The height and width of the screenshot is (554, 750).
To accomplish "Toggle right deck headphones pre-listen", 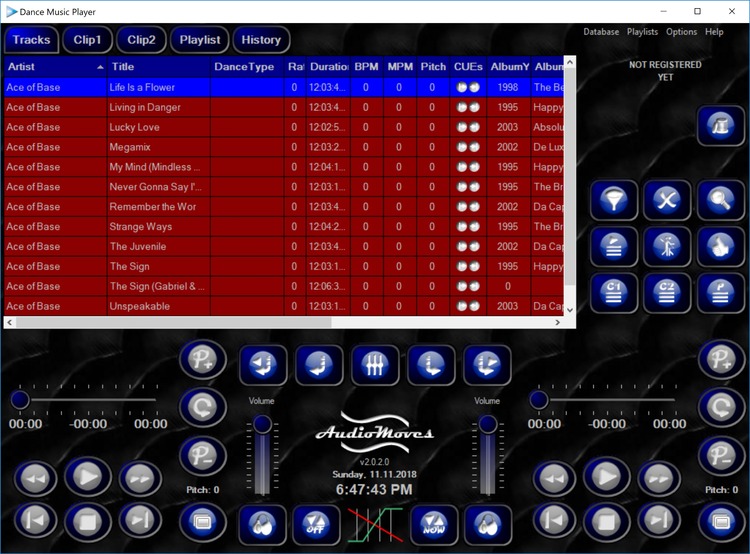I will (x=488, y=525).
